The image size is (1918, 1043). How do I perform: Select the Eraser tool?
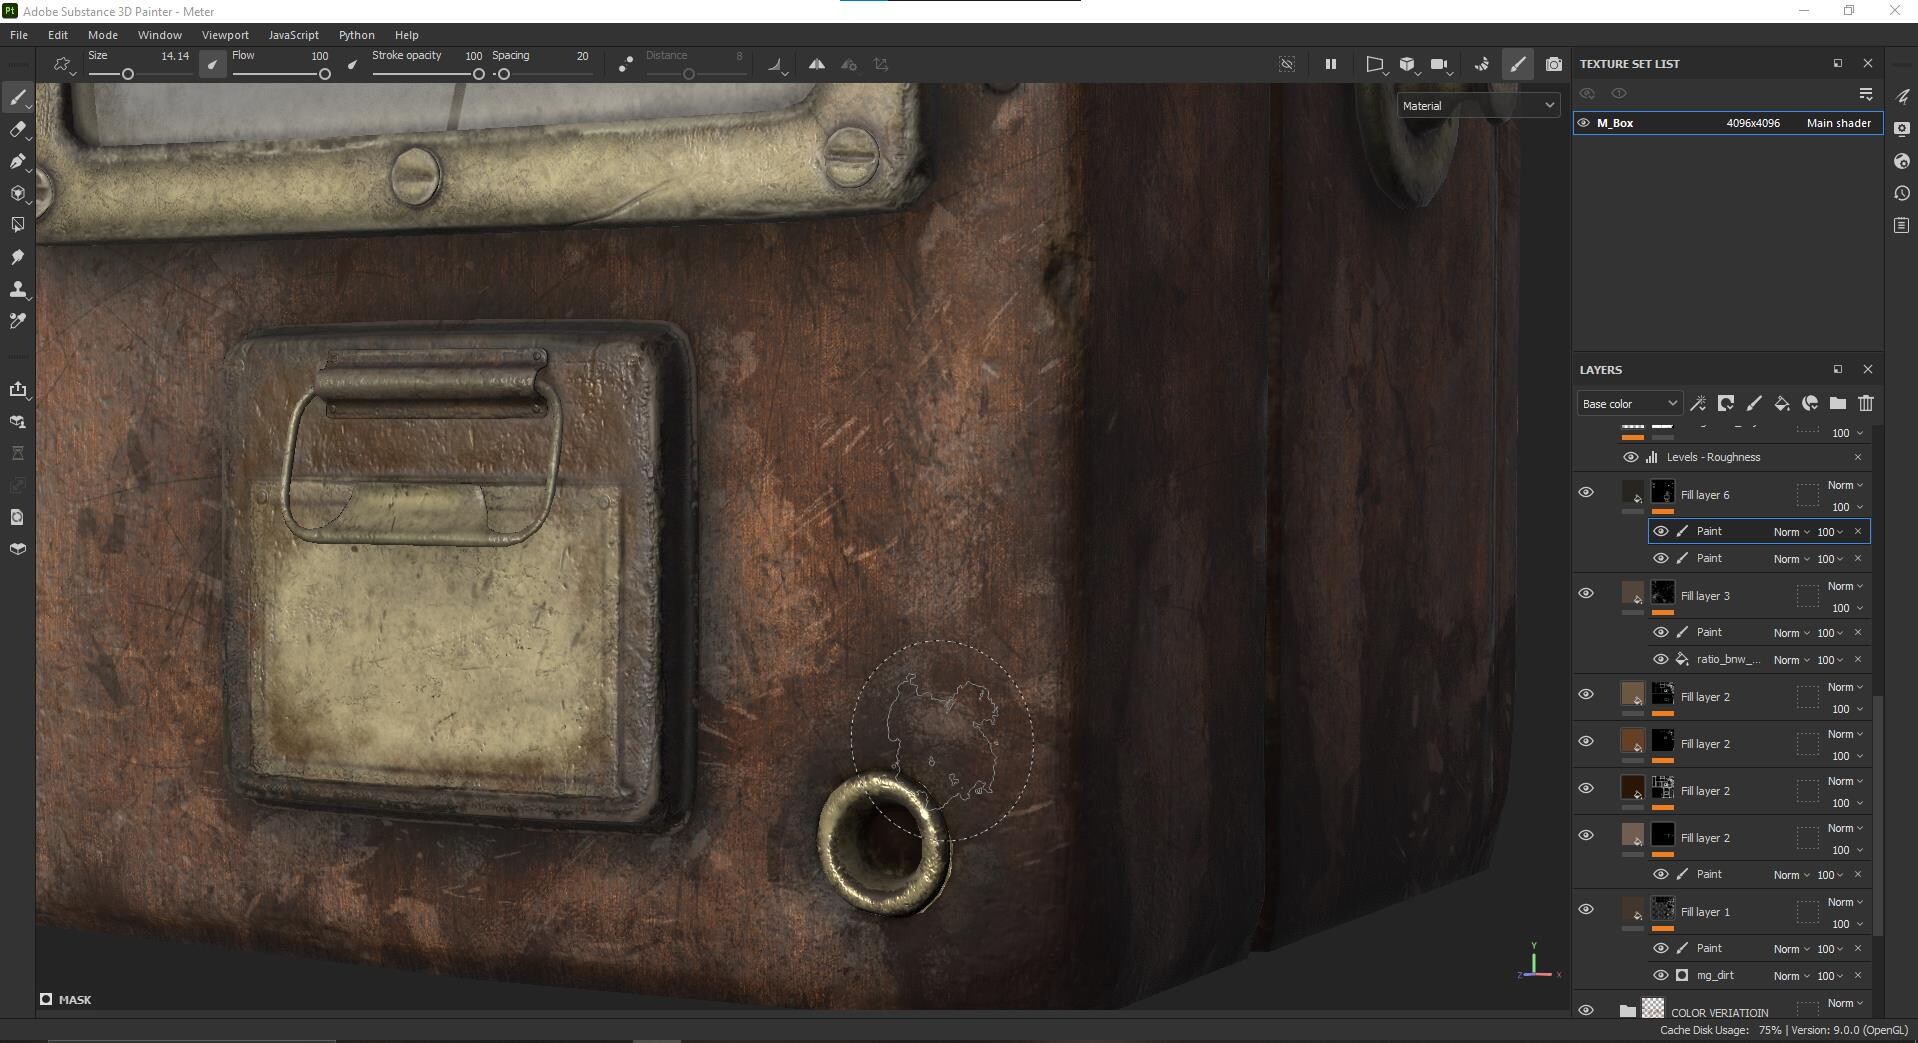coord(18,129)
